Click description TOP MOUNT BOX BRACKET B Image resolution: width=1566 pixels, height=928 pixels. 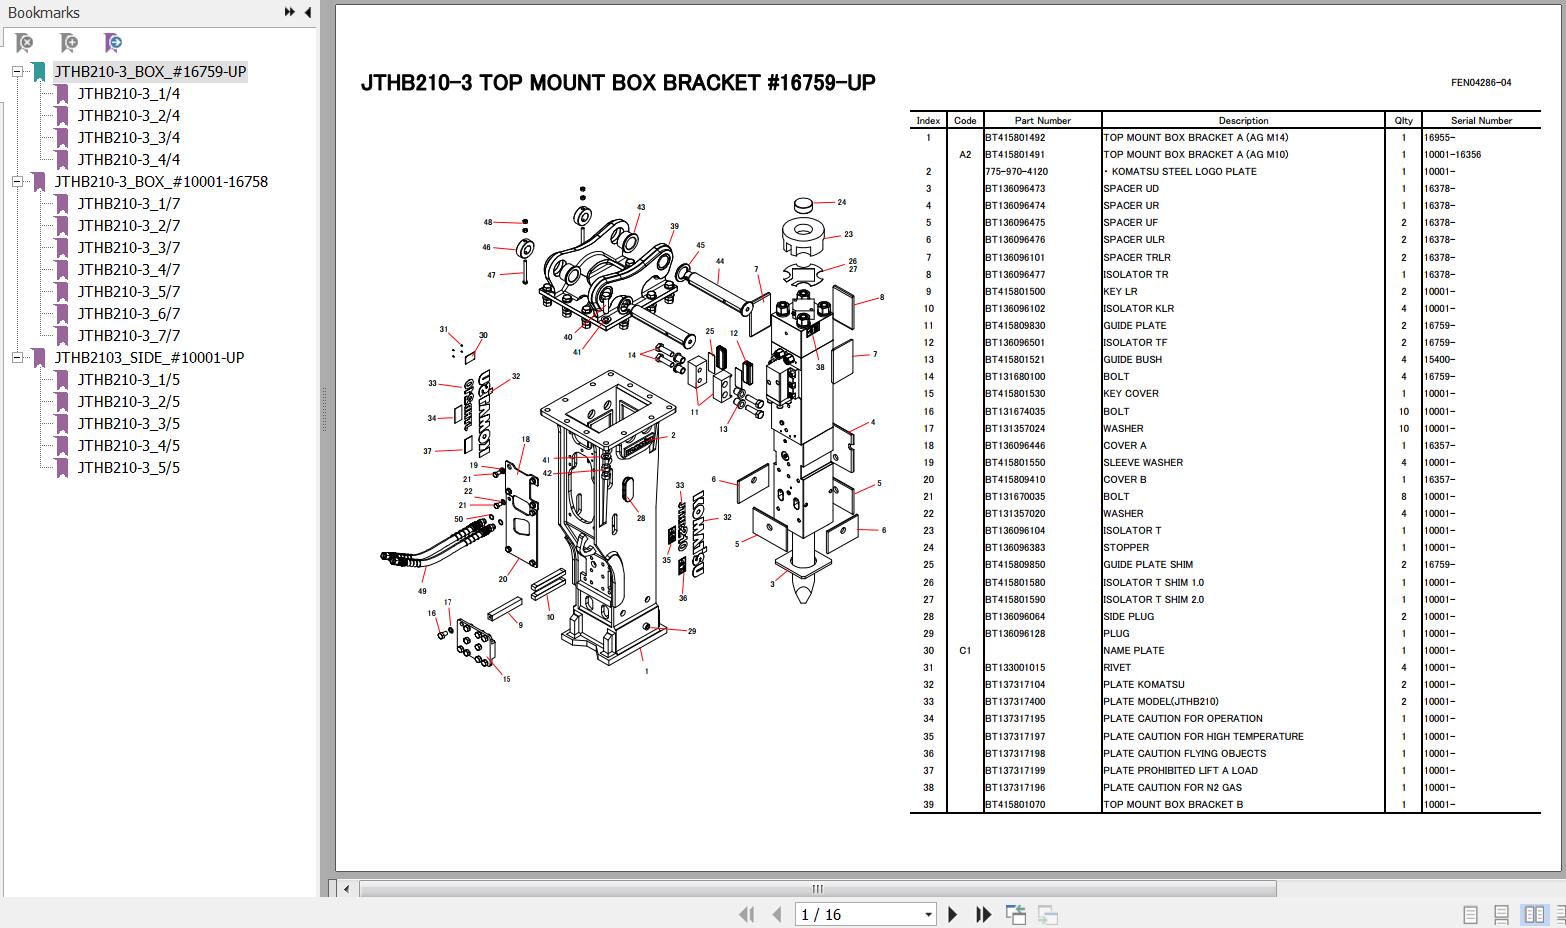click(x=1173, y=805)
